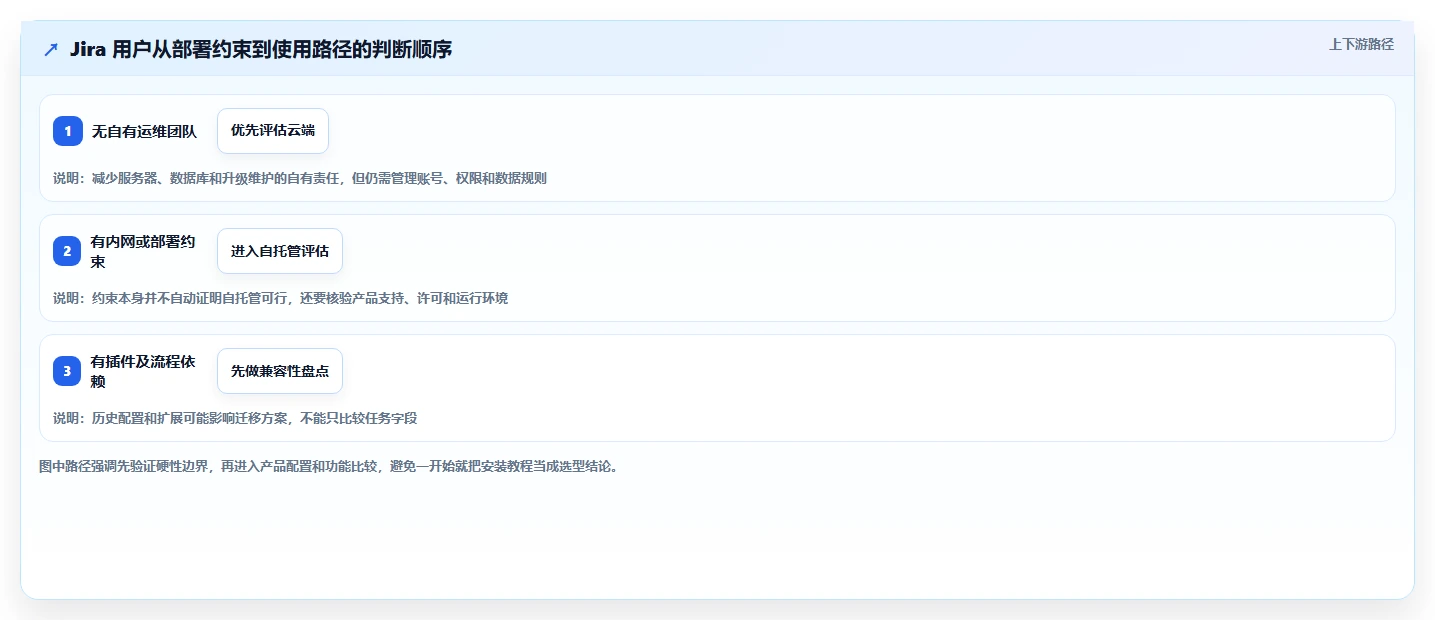Click the 上下游路径 label in the header
The image size is (1435, 620).
tap(1361, 44)
